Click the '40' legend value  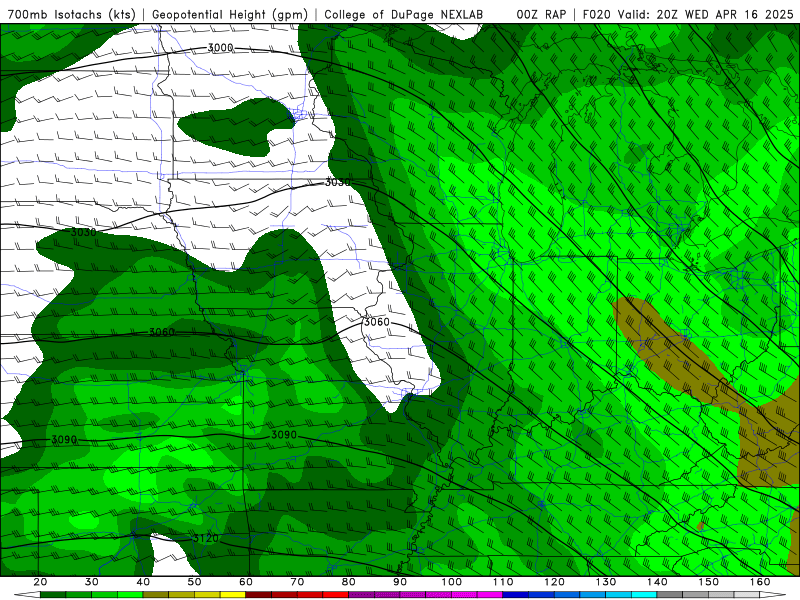(x=143, y=582)
